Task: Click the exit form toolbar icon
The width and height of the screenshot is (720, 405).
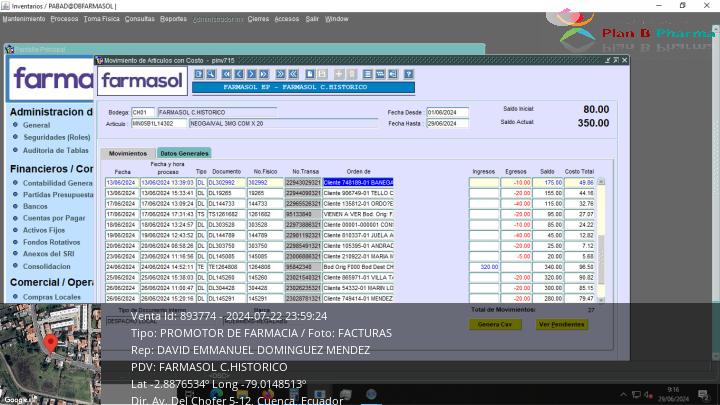Action: point(393,74)
